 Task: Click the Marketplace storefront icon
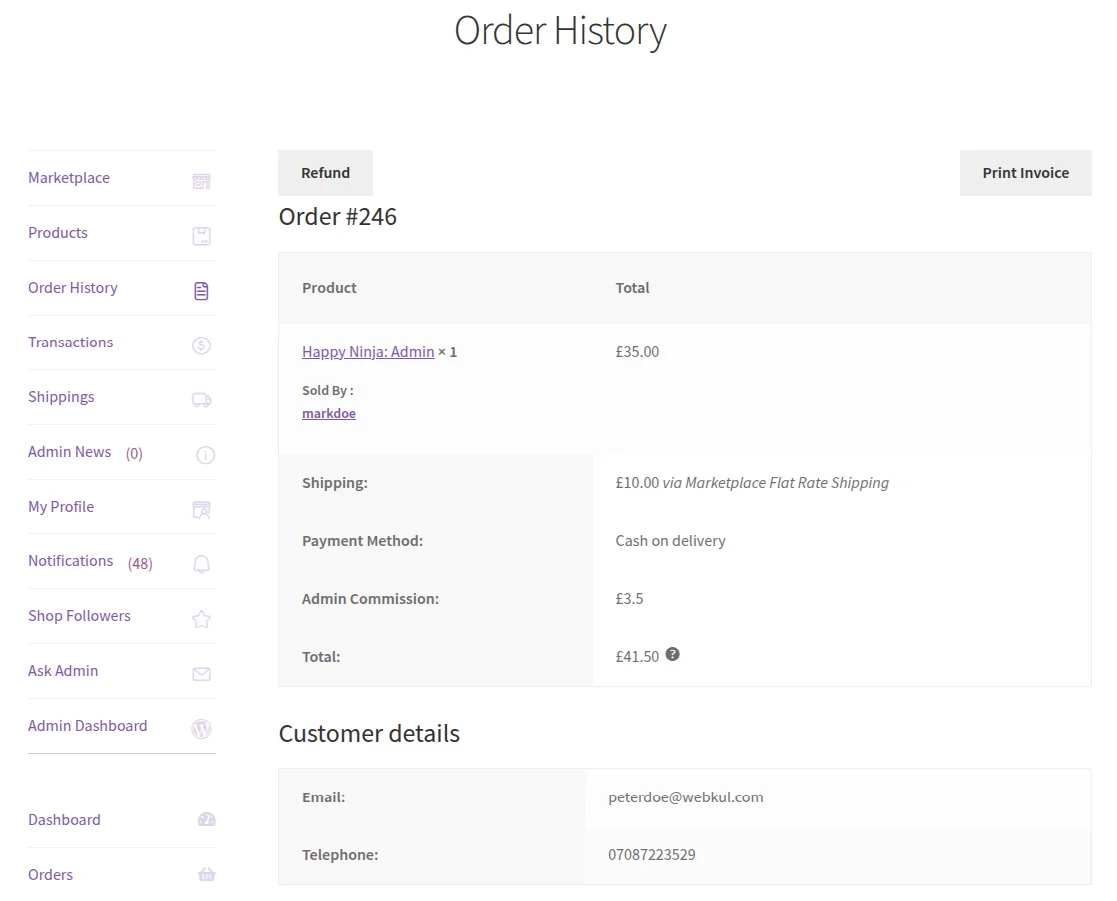[x=201, y=180]
